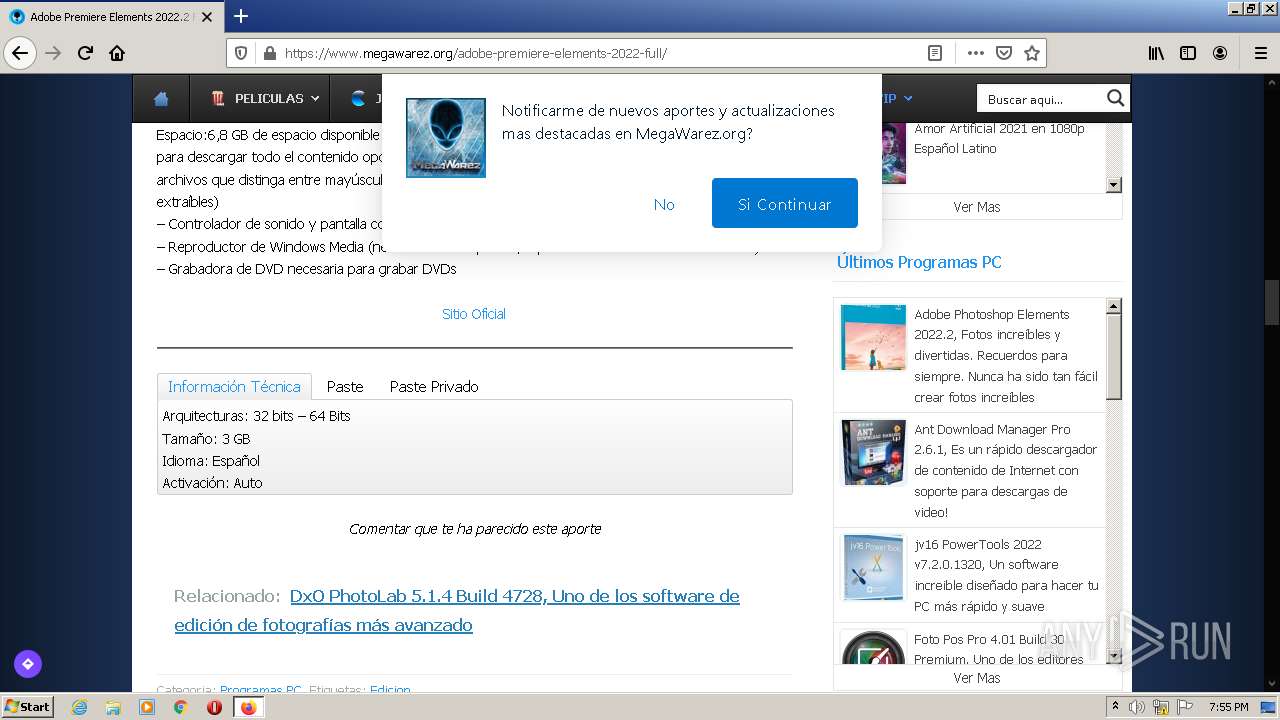
Task: Show sidebars icon in toolbar
Action: (x=1188, y=53)
